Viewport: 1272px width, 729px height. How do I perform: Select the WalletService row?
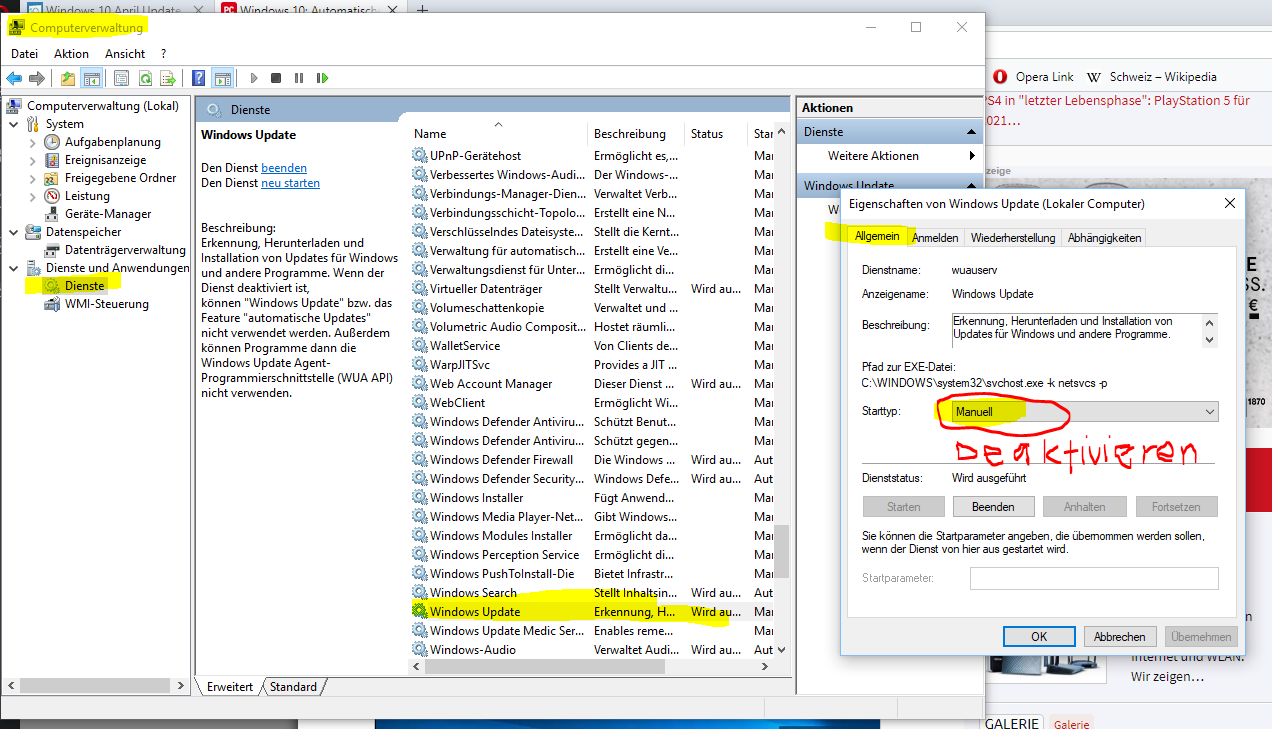click(592, 346)
